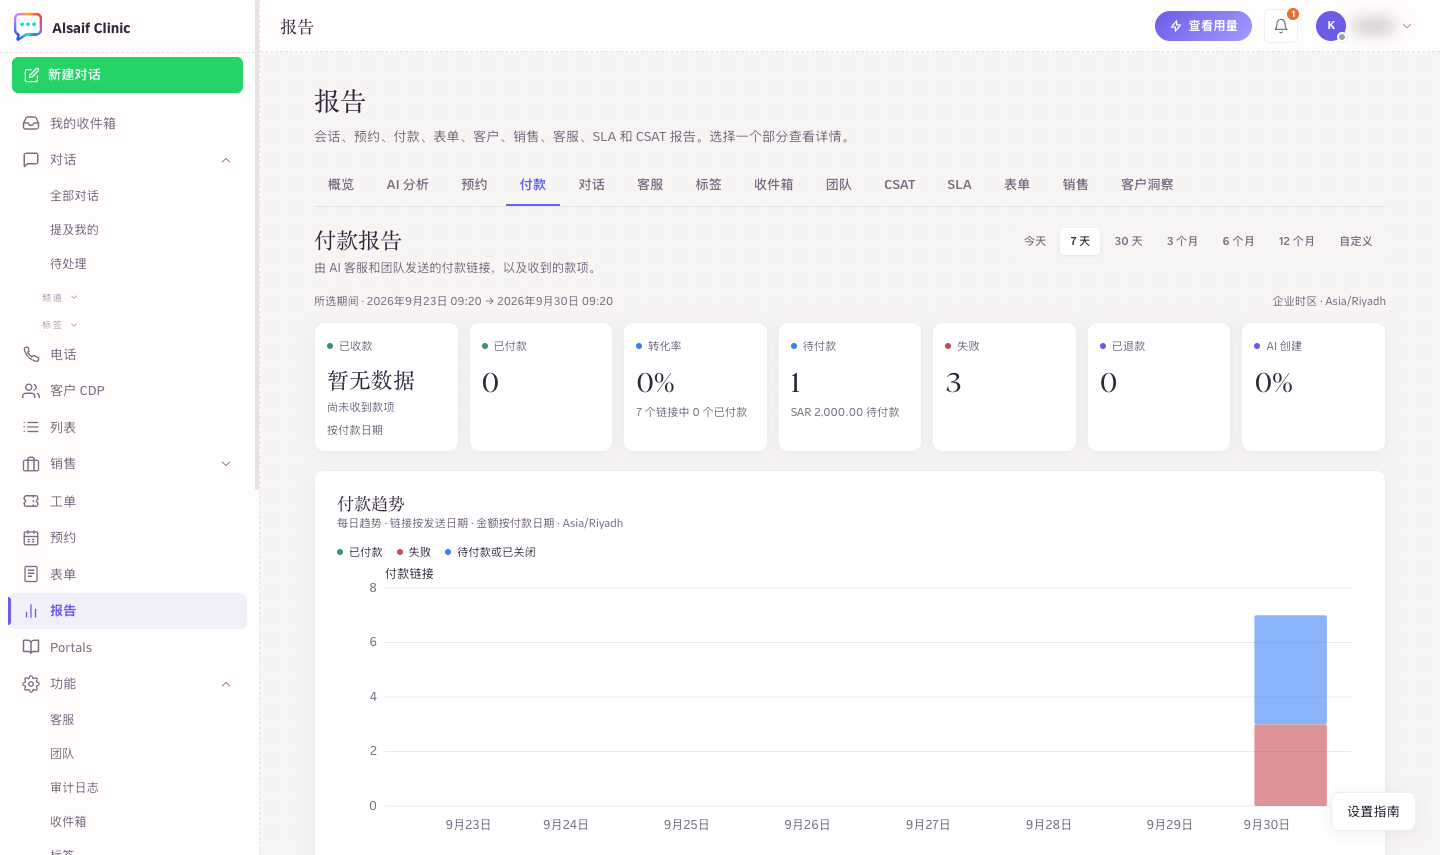Image resolution: width=1440 pixels, height=855 pixels.
Task: Open the 待付款 summary card
Action: (x=850, y=387)
